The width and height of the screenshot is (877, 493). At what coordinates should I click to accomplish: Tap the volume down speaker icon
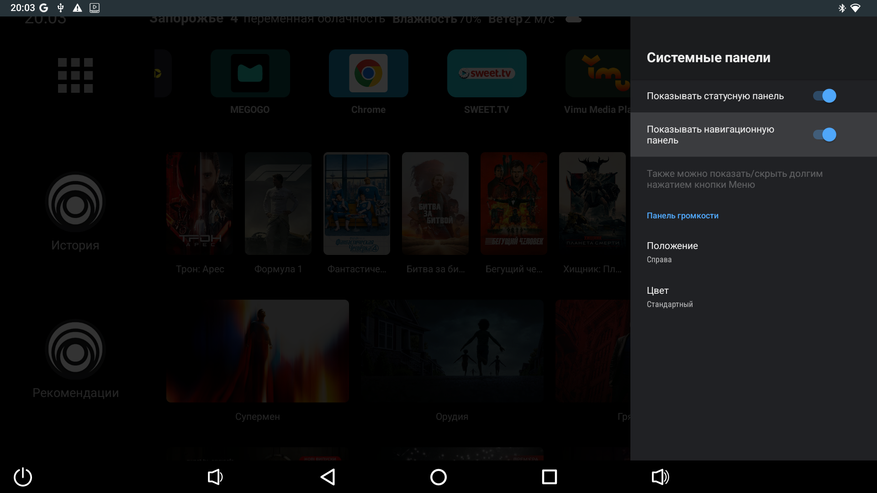[x=215, y=477]
